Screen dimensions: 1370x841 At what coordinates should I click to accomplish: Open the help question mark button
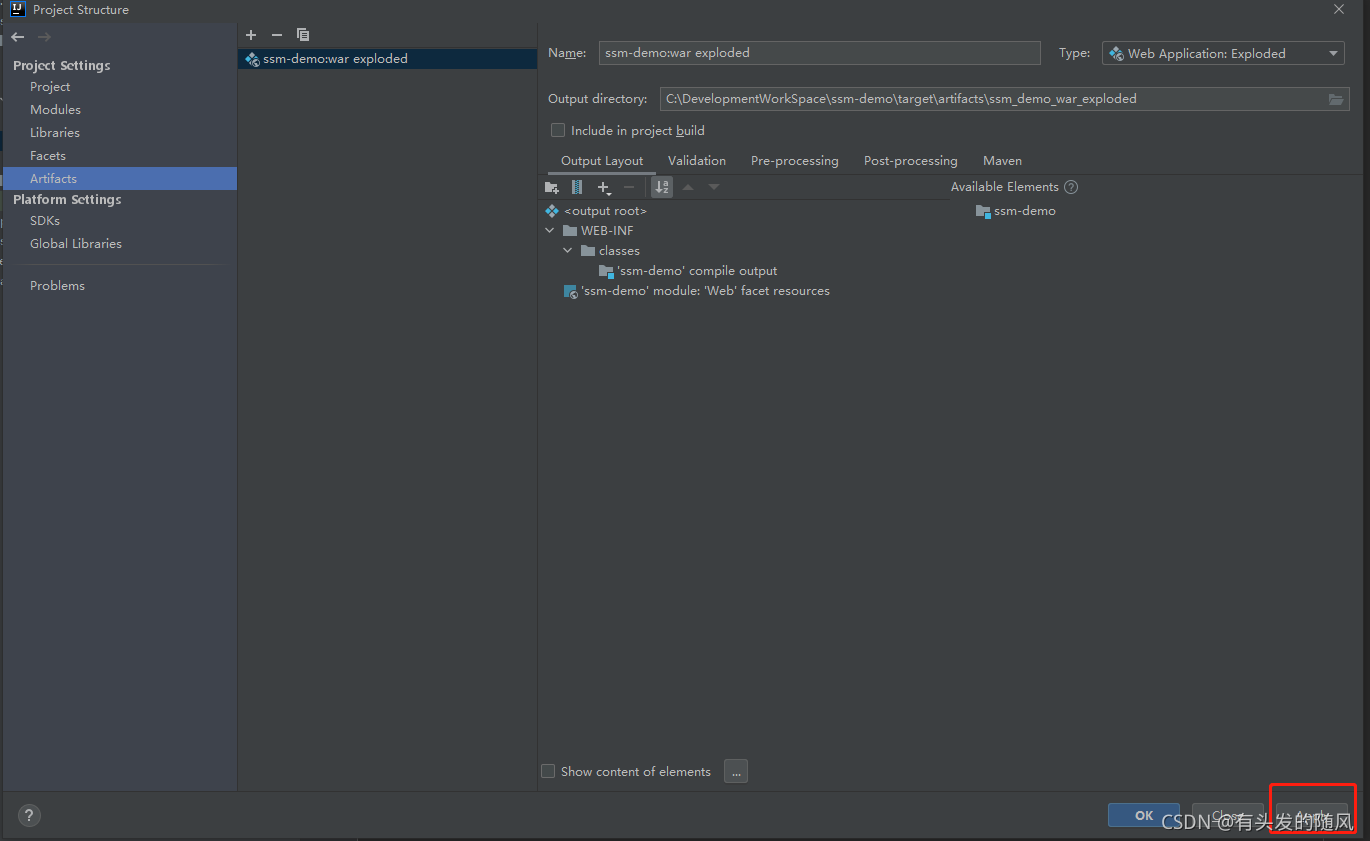point(30,816)
